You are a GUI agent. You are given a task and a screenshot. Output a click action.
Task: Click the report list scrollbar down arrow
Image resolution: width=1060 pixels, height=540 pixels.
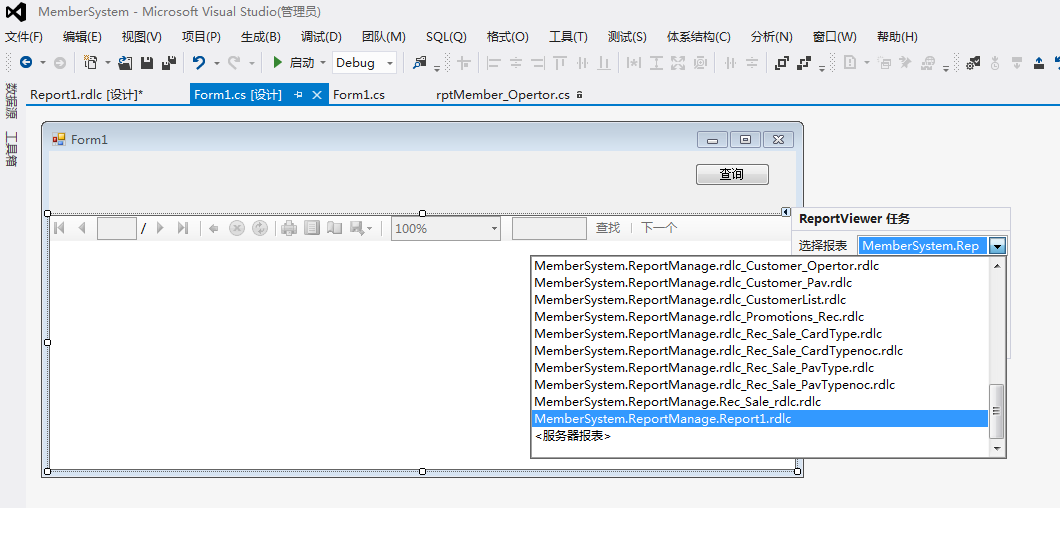996,449
